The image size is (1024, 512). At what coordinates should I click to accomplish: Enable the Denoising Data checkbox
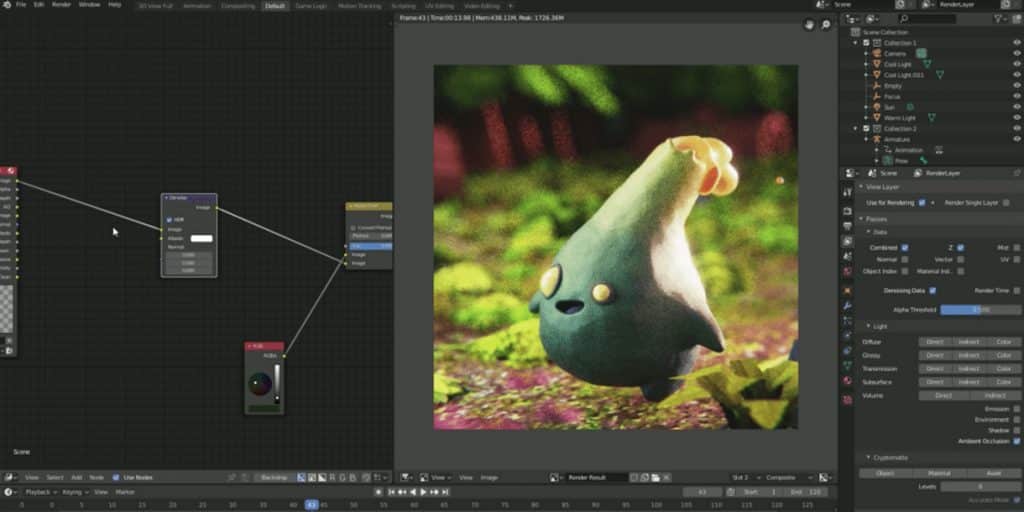933,290
